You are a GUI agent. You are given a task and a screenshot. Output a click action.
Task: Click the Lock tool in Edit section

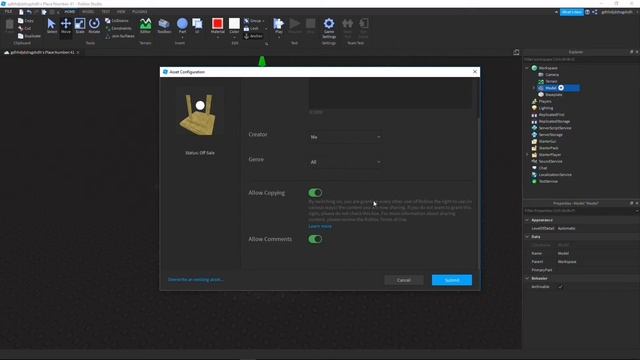pos(251,28)
